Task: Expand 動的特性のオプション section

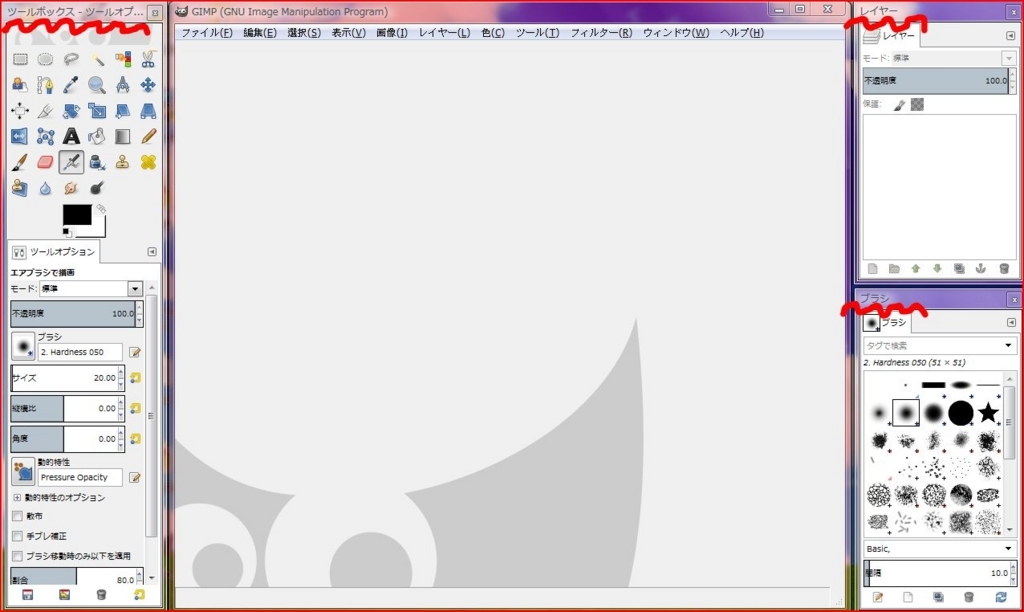Action: click(17, 498)
